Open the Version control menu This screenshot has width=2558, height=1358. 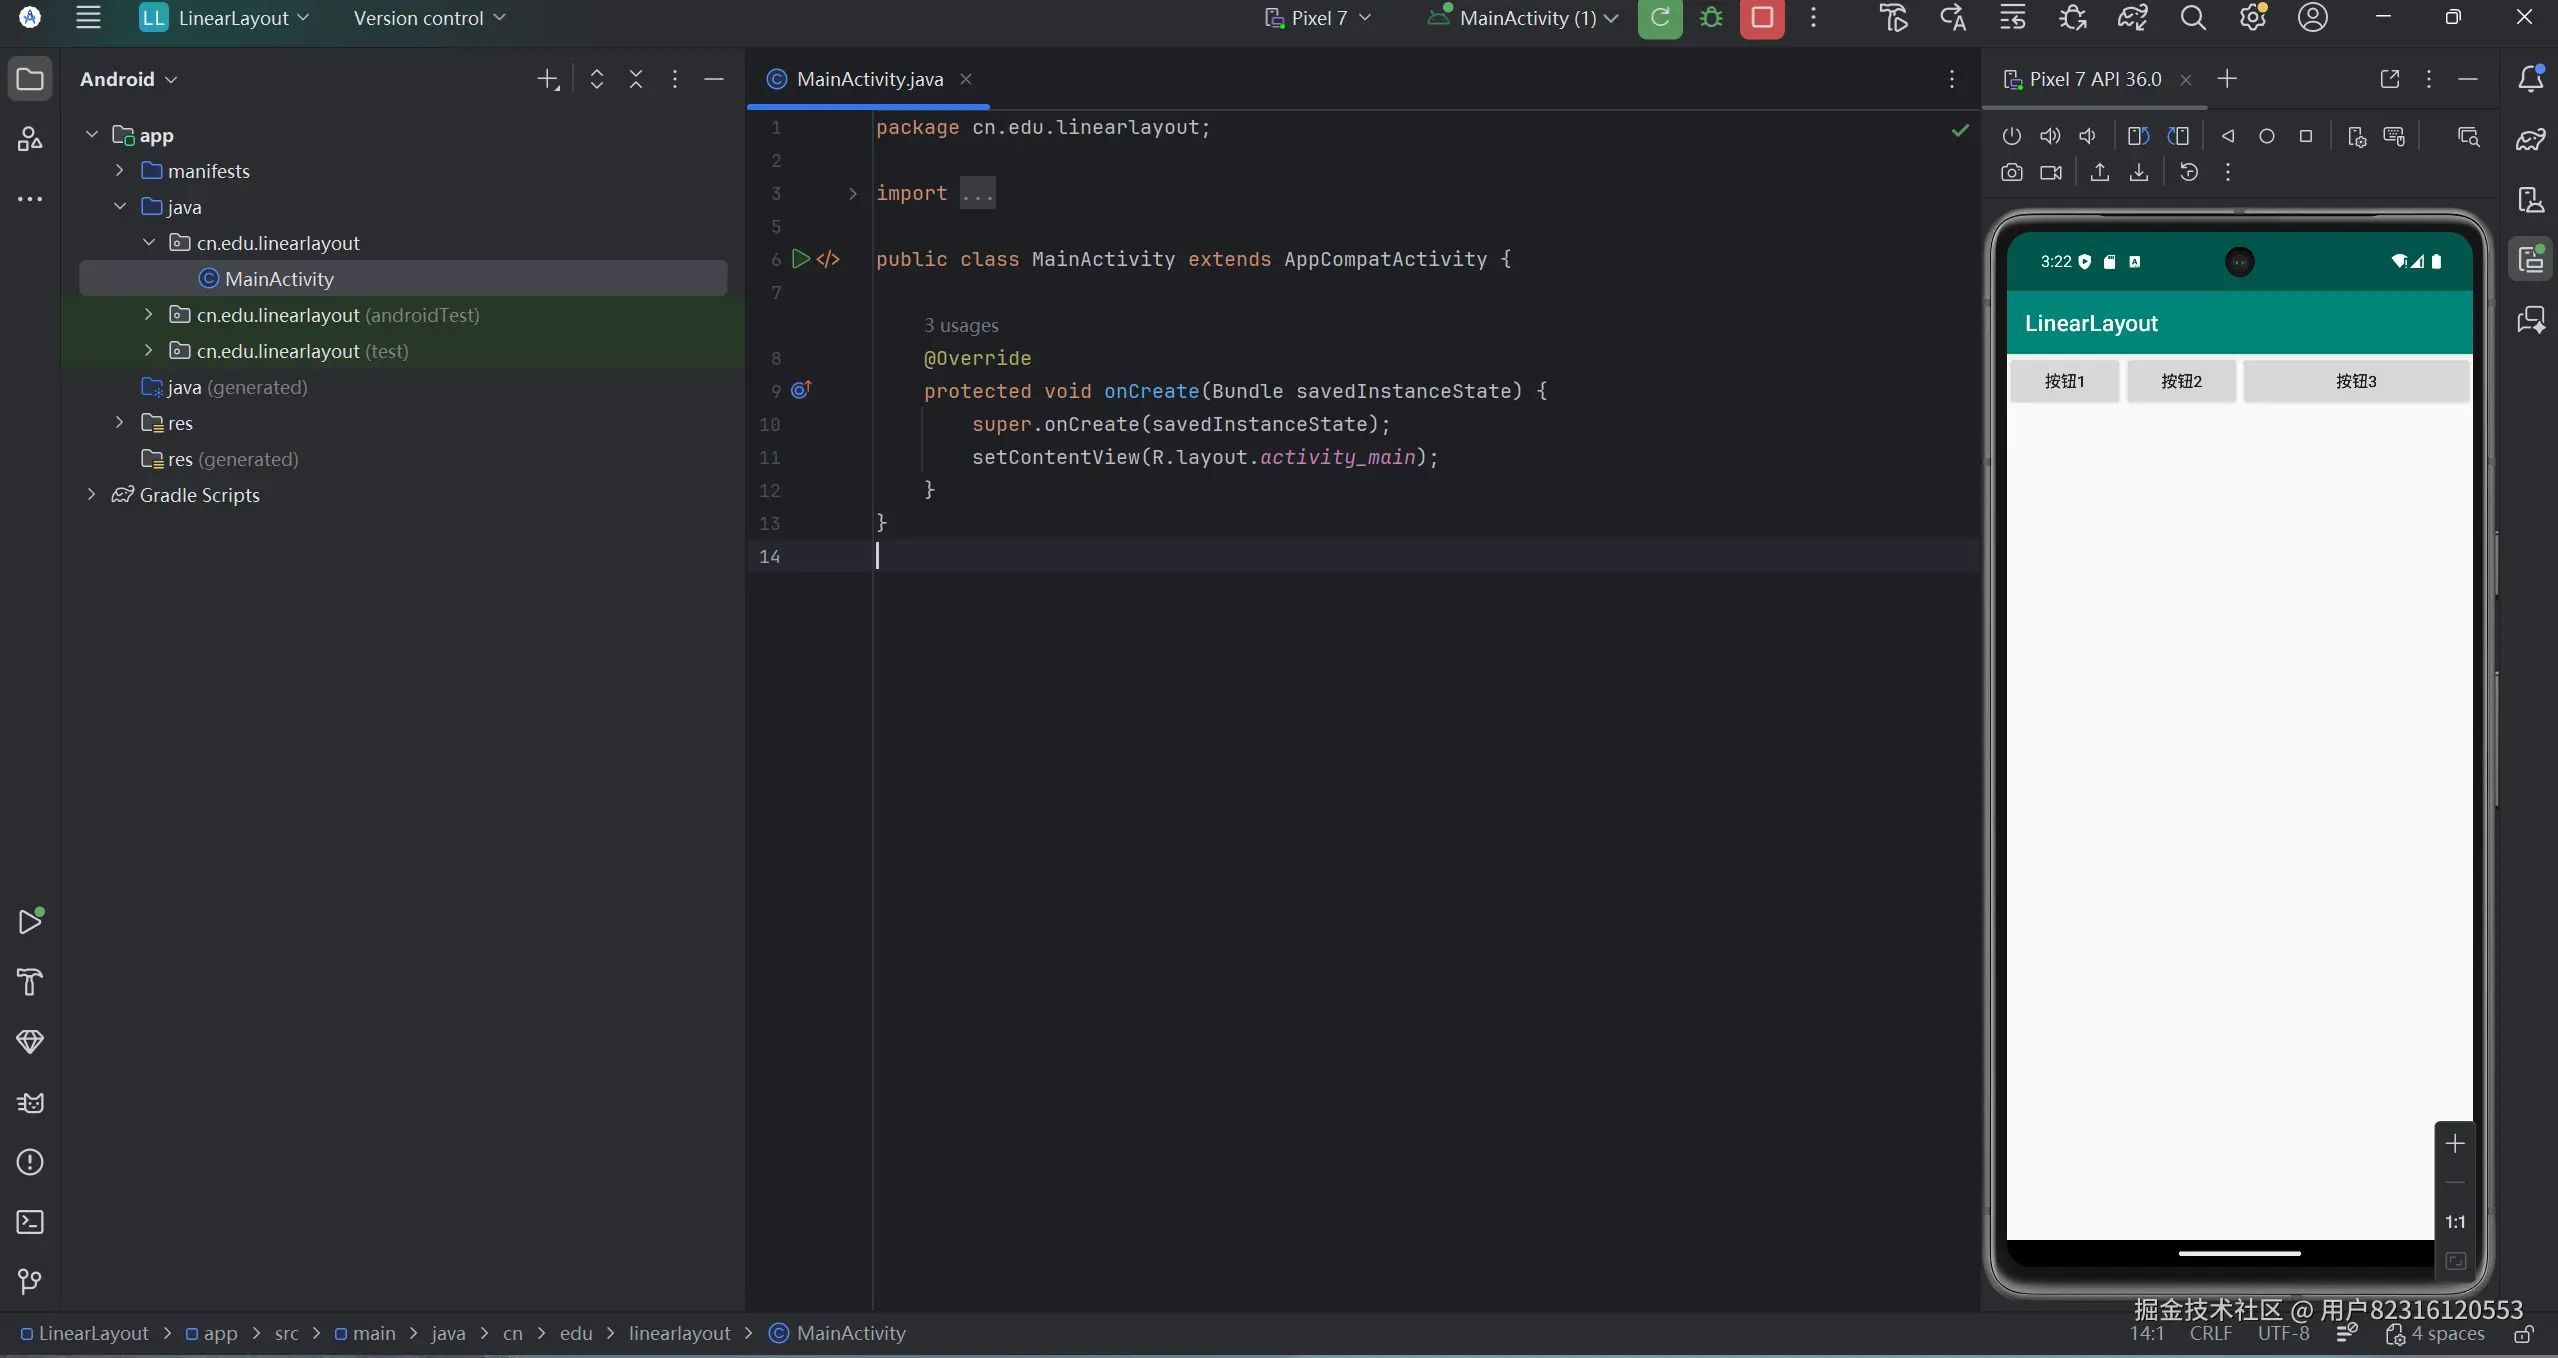429,18
